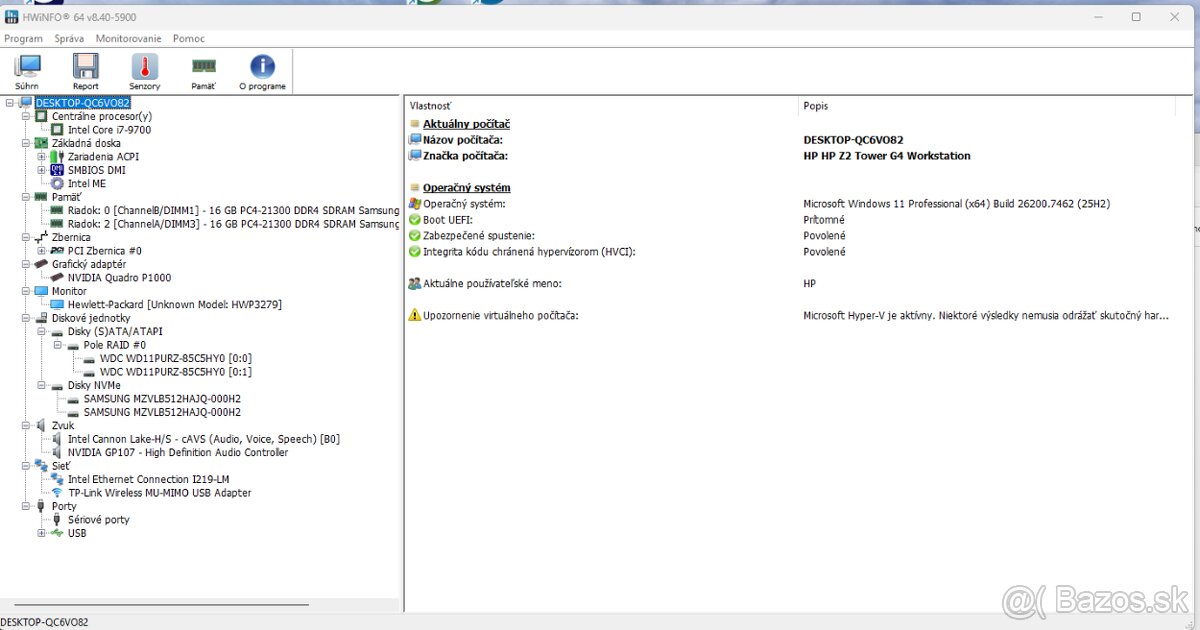Click the Pamäť memory module icon
Viewport: 1200px width, 630px height.
[203, 71]
